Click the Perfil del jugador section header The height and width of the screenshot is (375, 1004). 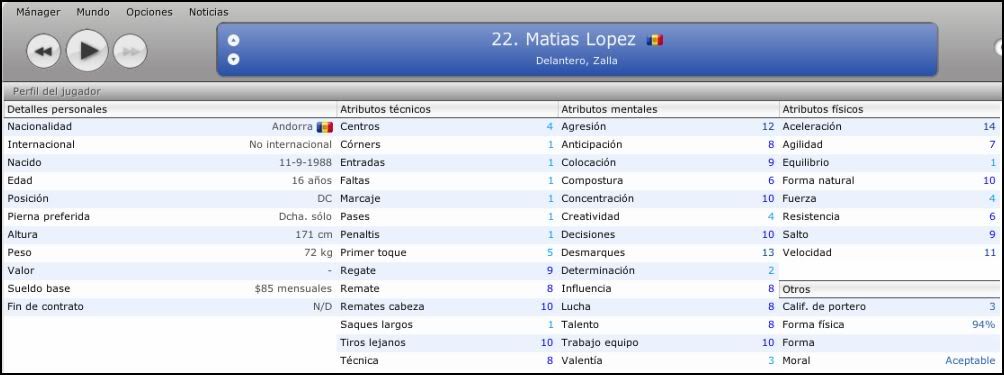click(57, 92)
